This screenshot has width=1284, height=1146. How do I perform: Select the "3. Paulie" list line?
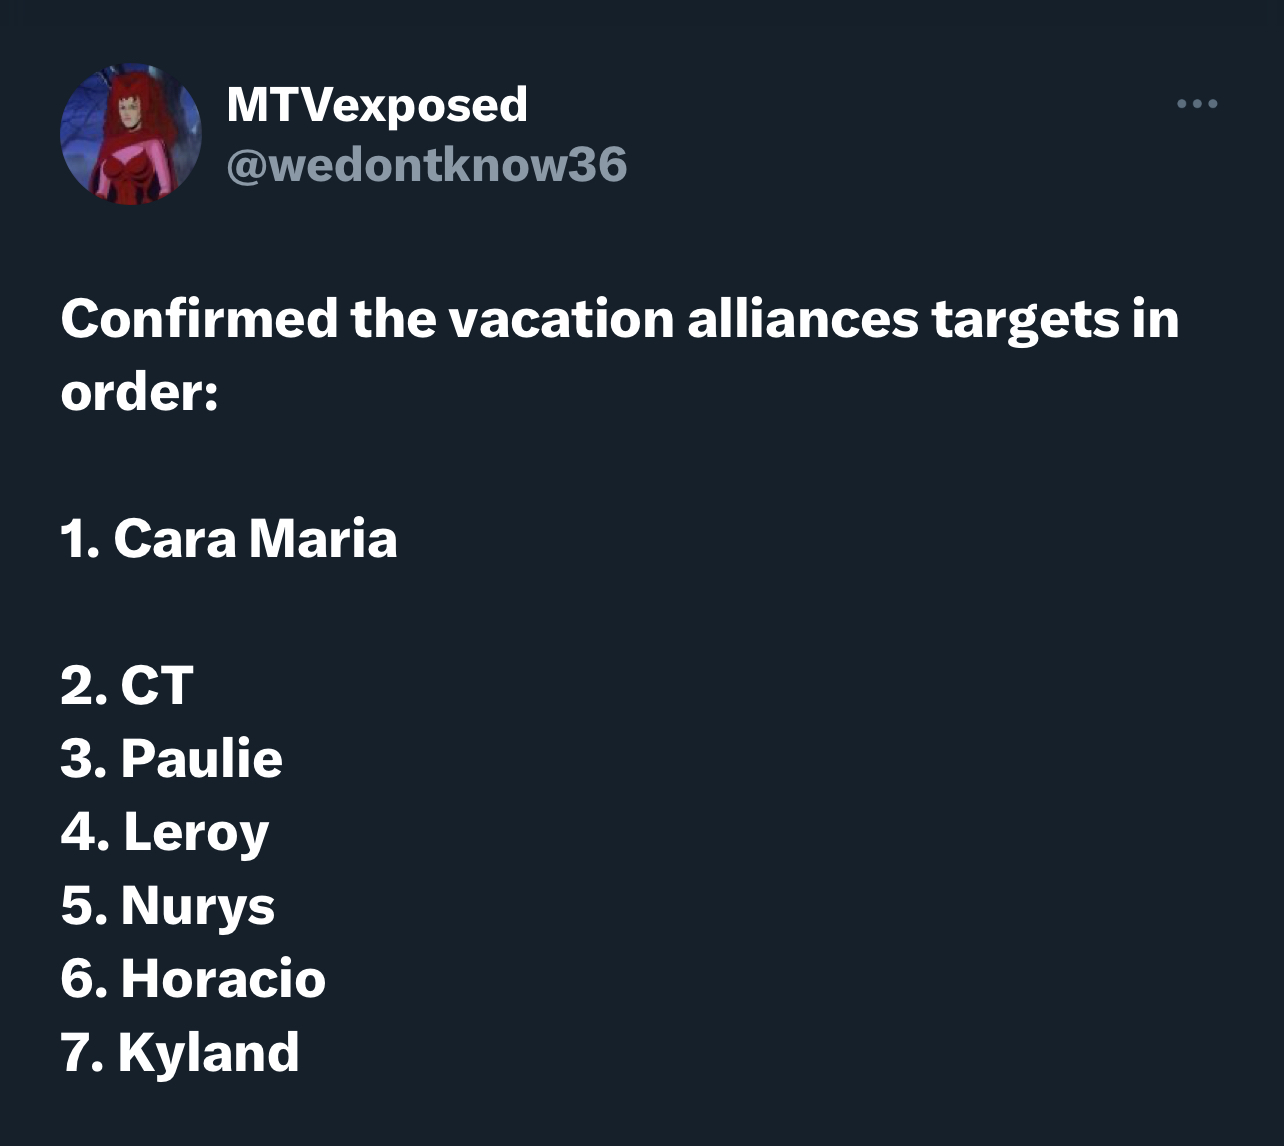[171, 758]
